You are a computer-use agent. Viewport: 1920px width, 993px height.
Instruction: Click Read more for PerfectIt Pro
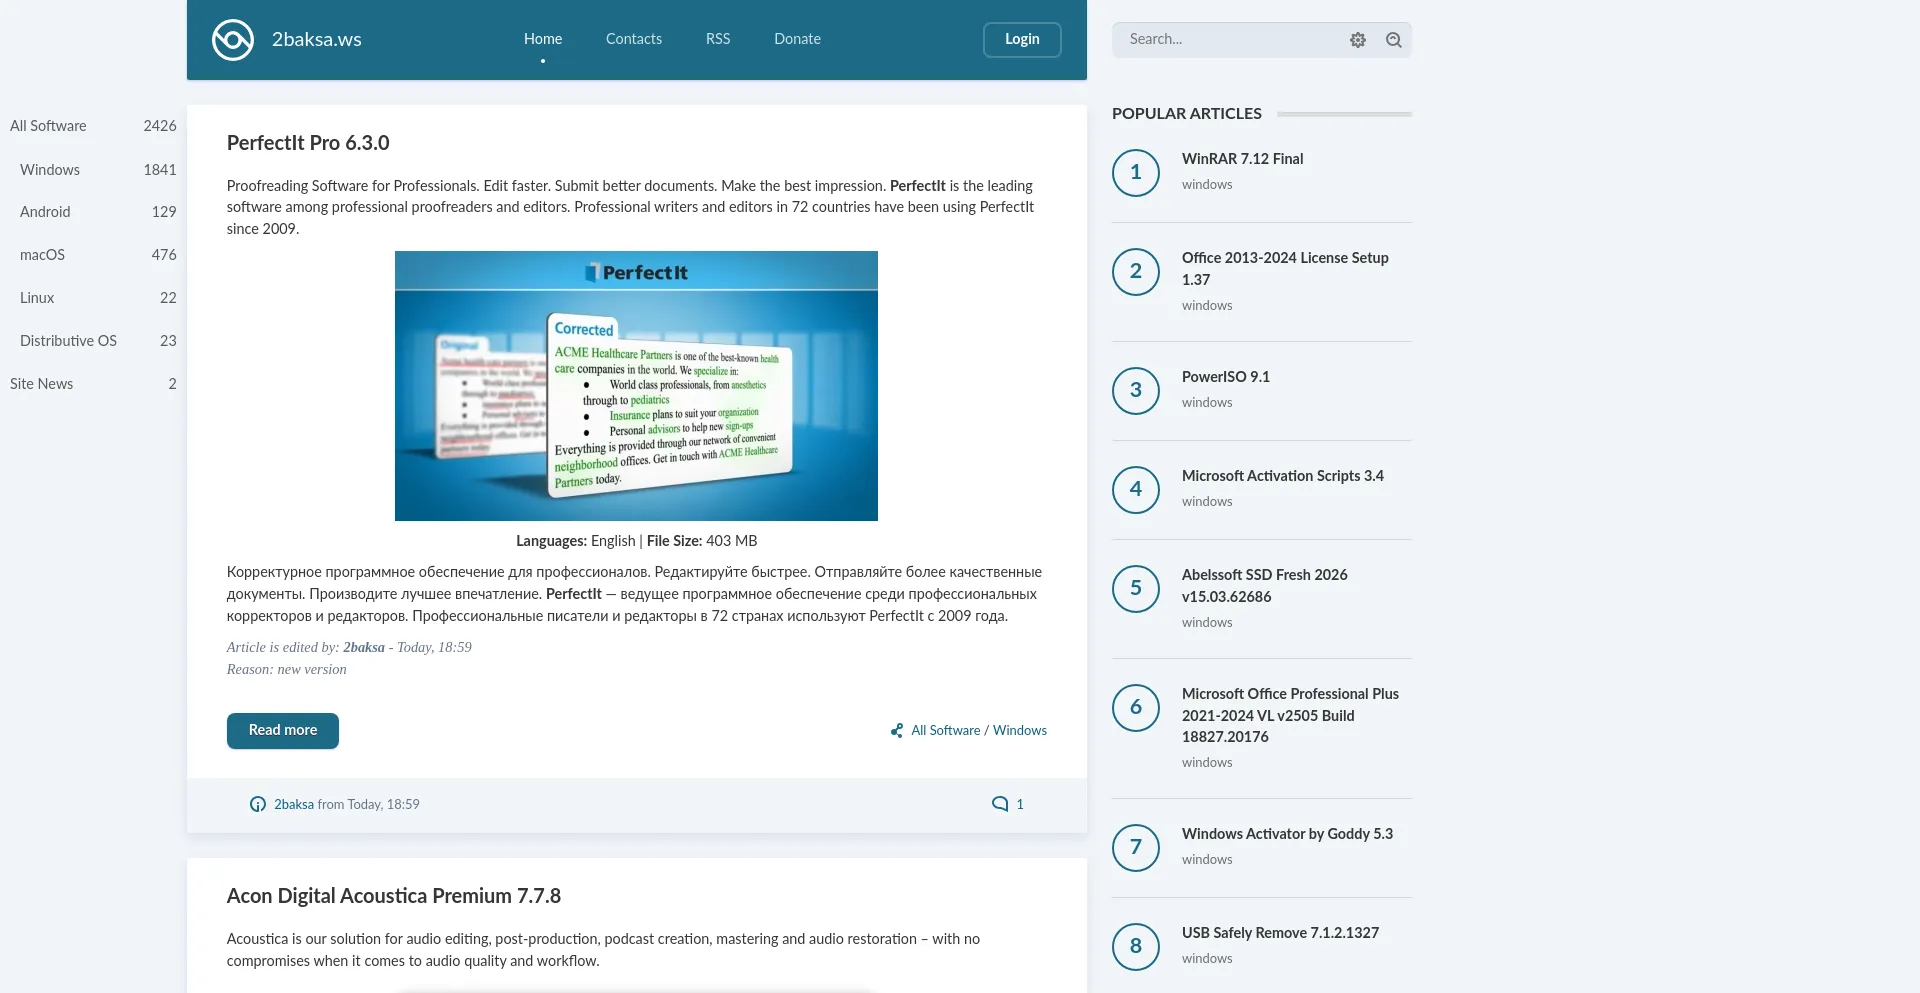283,731
